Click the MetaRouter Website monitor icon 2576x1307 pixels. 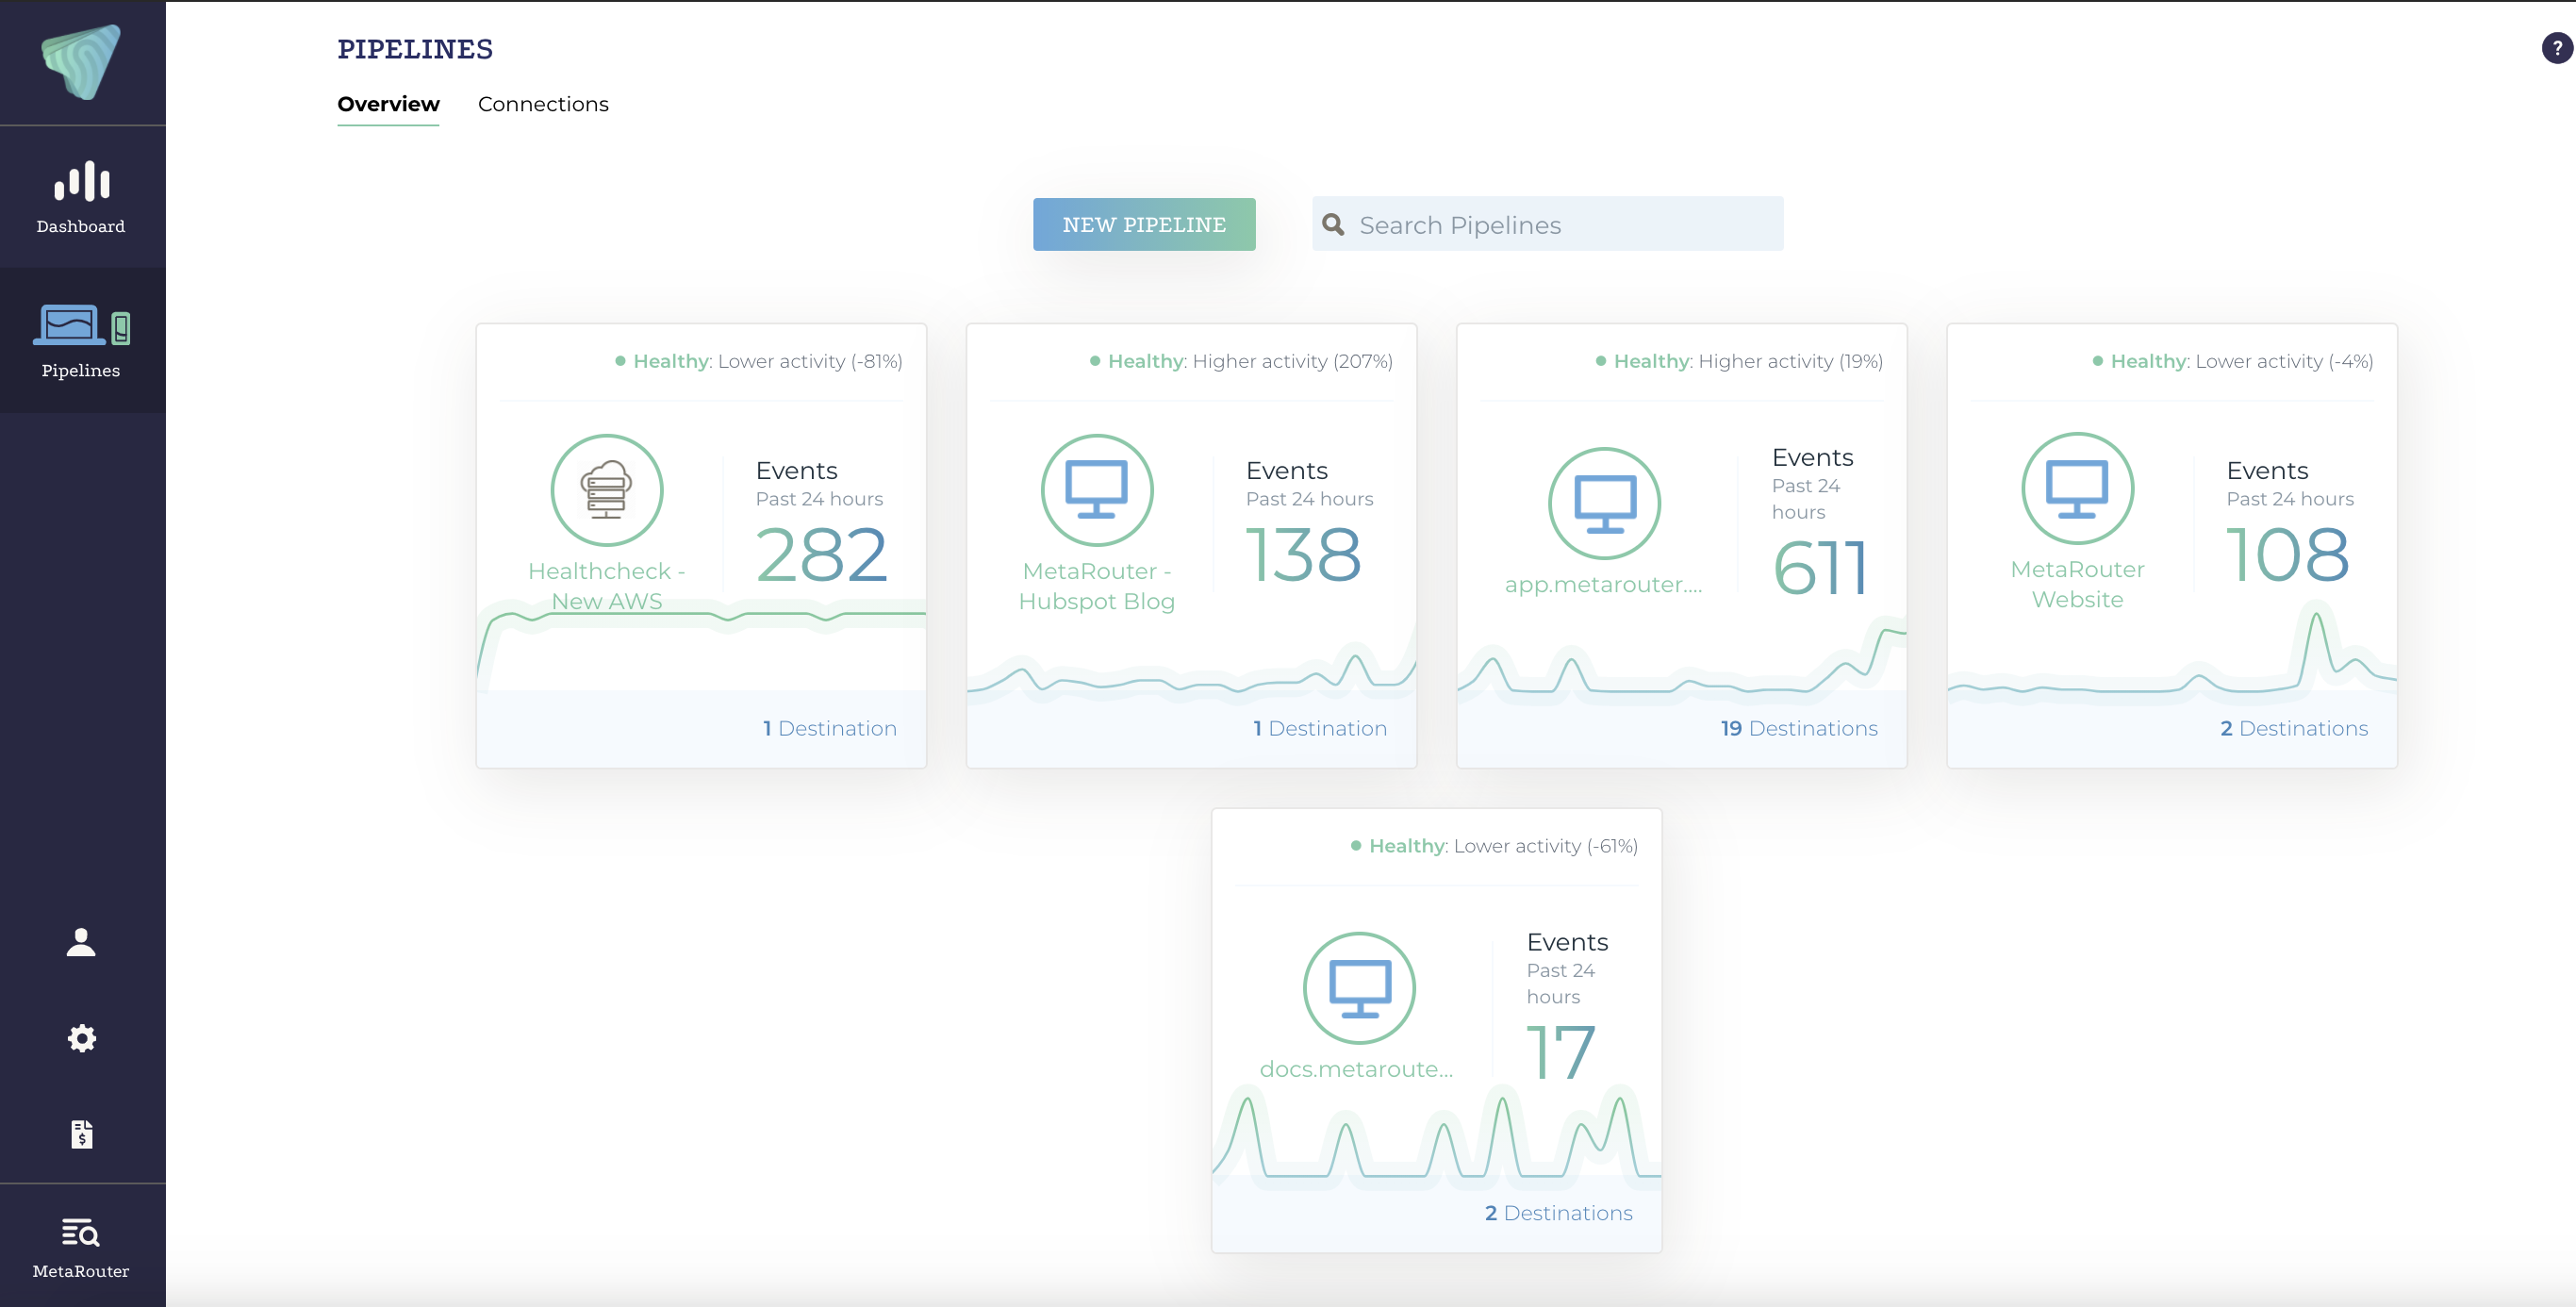pos(2077,488)
